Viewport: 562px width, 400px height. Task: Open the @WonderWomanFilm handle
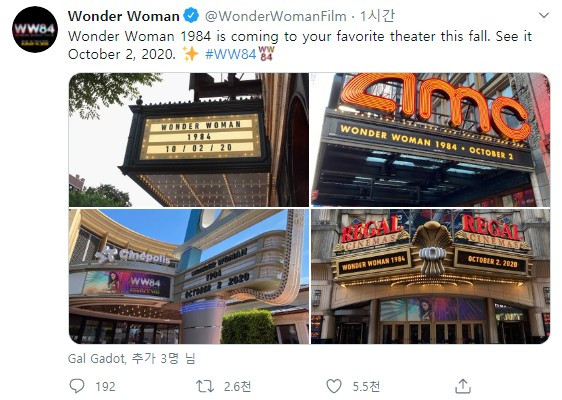tap(276, 16)
